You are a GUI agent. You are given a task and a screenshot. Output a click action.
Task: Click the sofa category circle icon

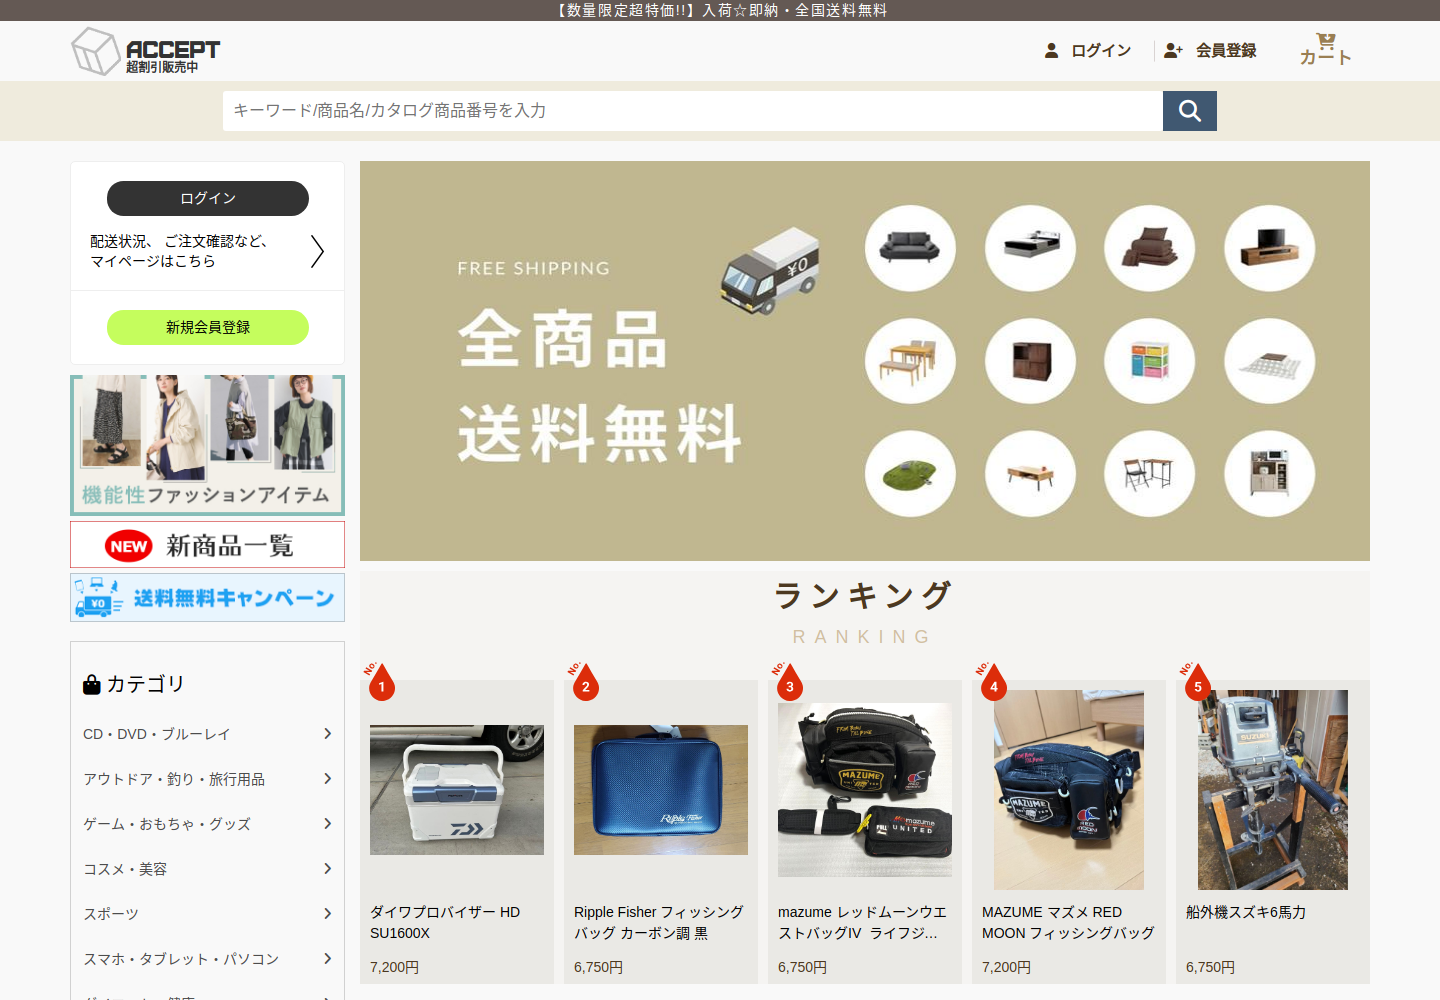[x=910, y=248]
